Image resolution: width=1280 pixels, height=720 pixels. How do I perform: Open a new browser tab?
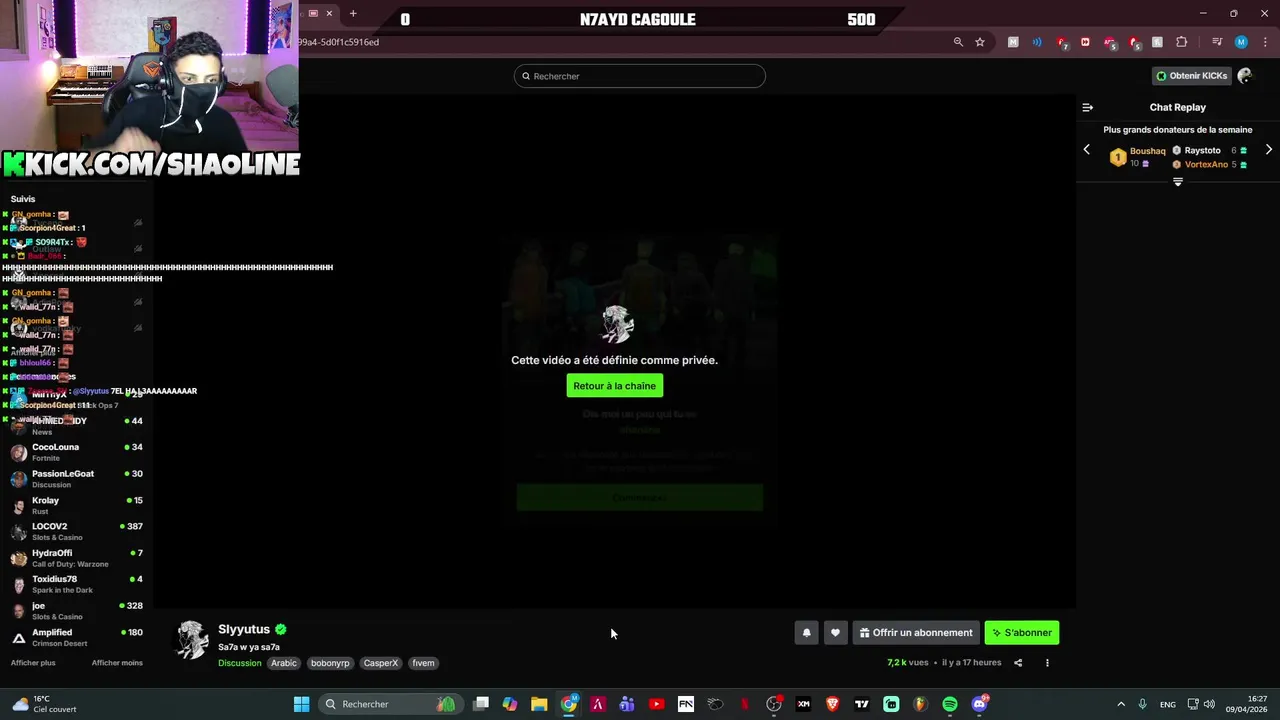[x=353, y=13]
